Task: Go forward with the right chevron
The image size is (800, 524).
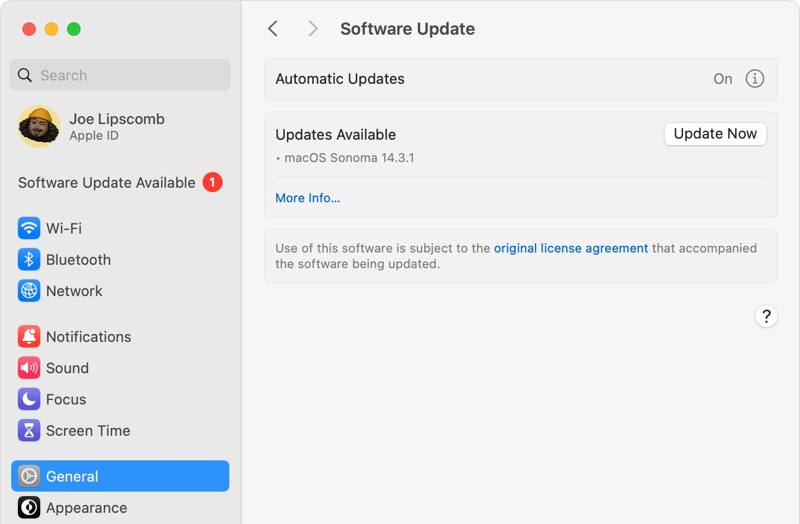Action: coord(313,29)
